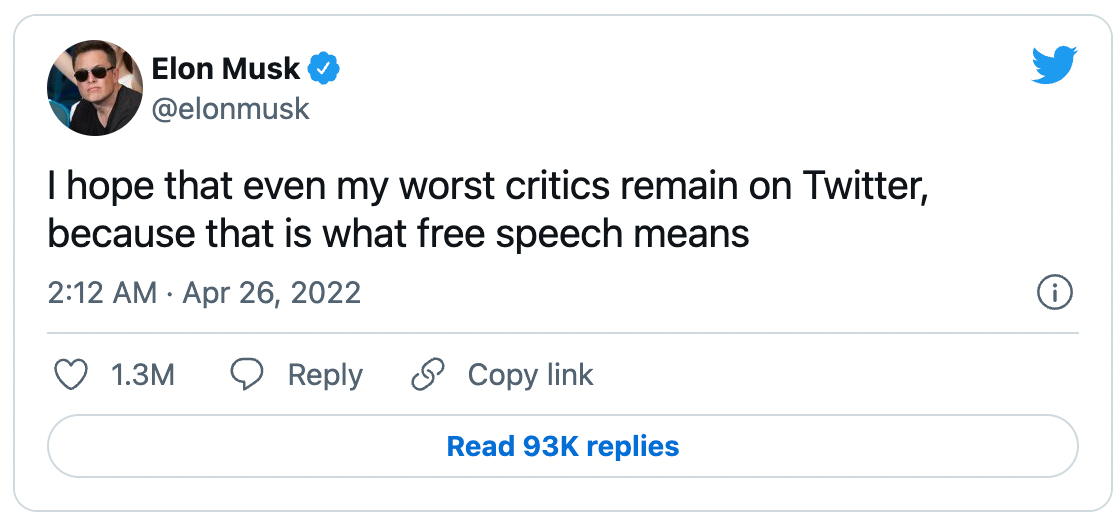The width and height of the screenshot is (1120, 520).
Task: Open the tweet info icon
Action: 1055,293
